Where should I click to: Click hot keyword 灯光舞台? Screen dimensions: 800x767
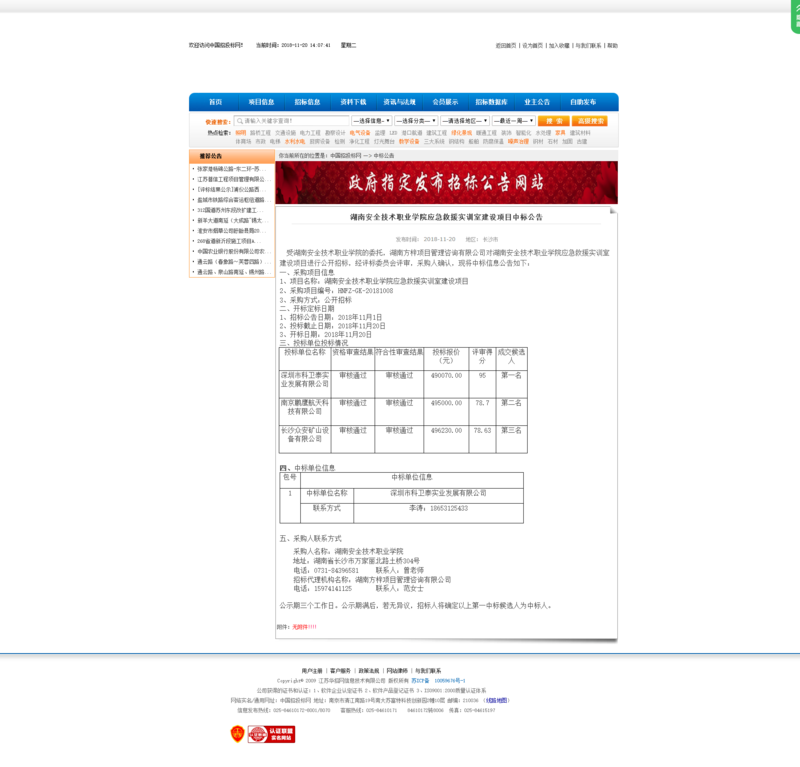384,141
